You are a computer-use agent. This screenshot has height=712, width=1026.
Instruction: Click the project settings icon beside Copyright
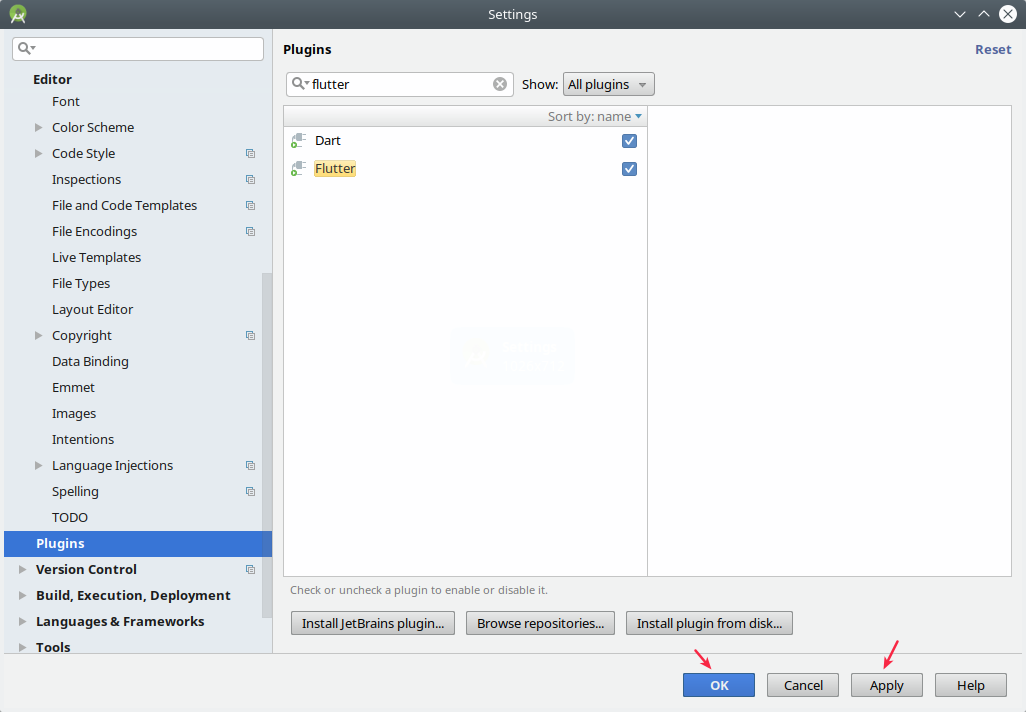(x=249, y=335)
